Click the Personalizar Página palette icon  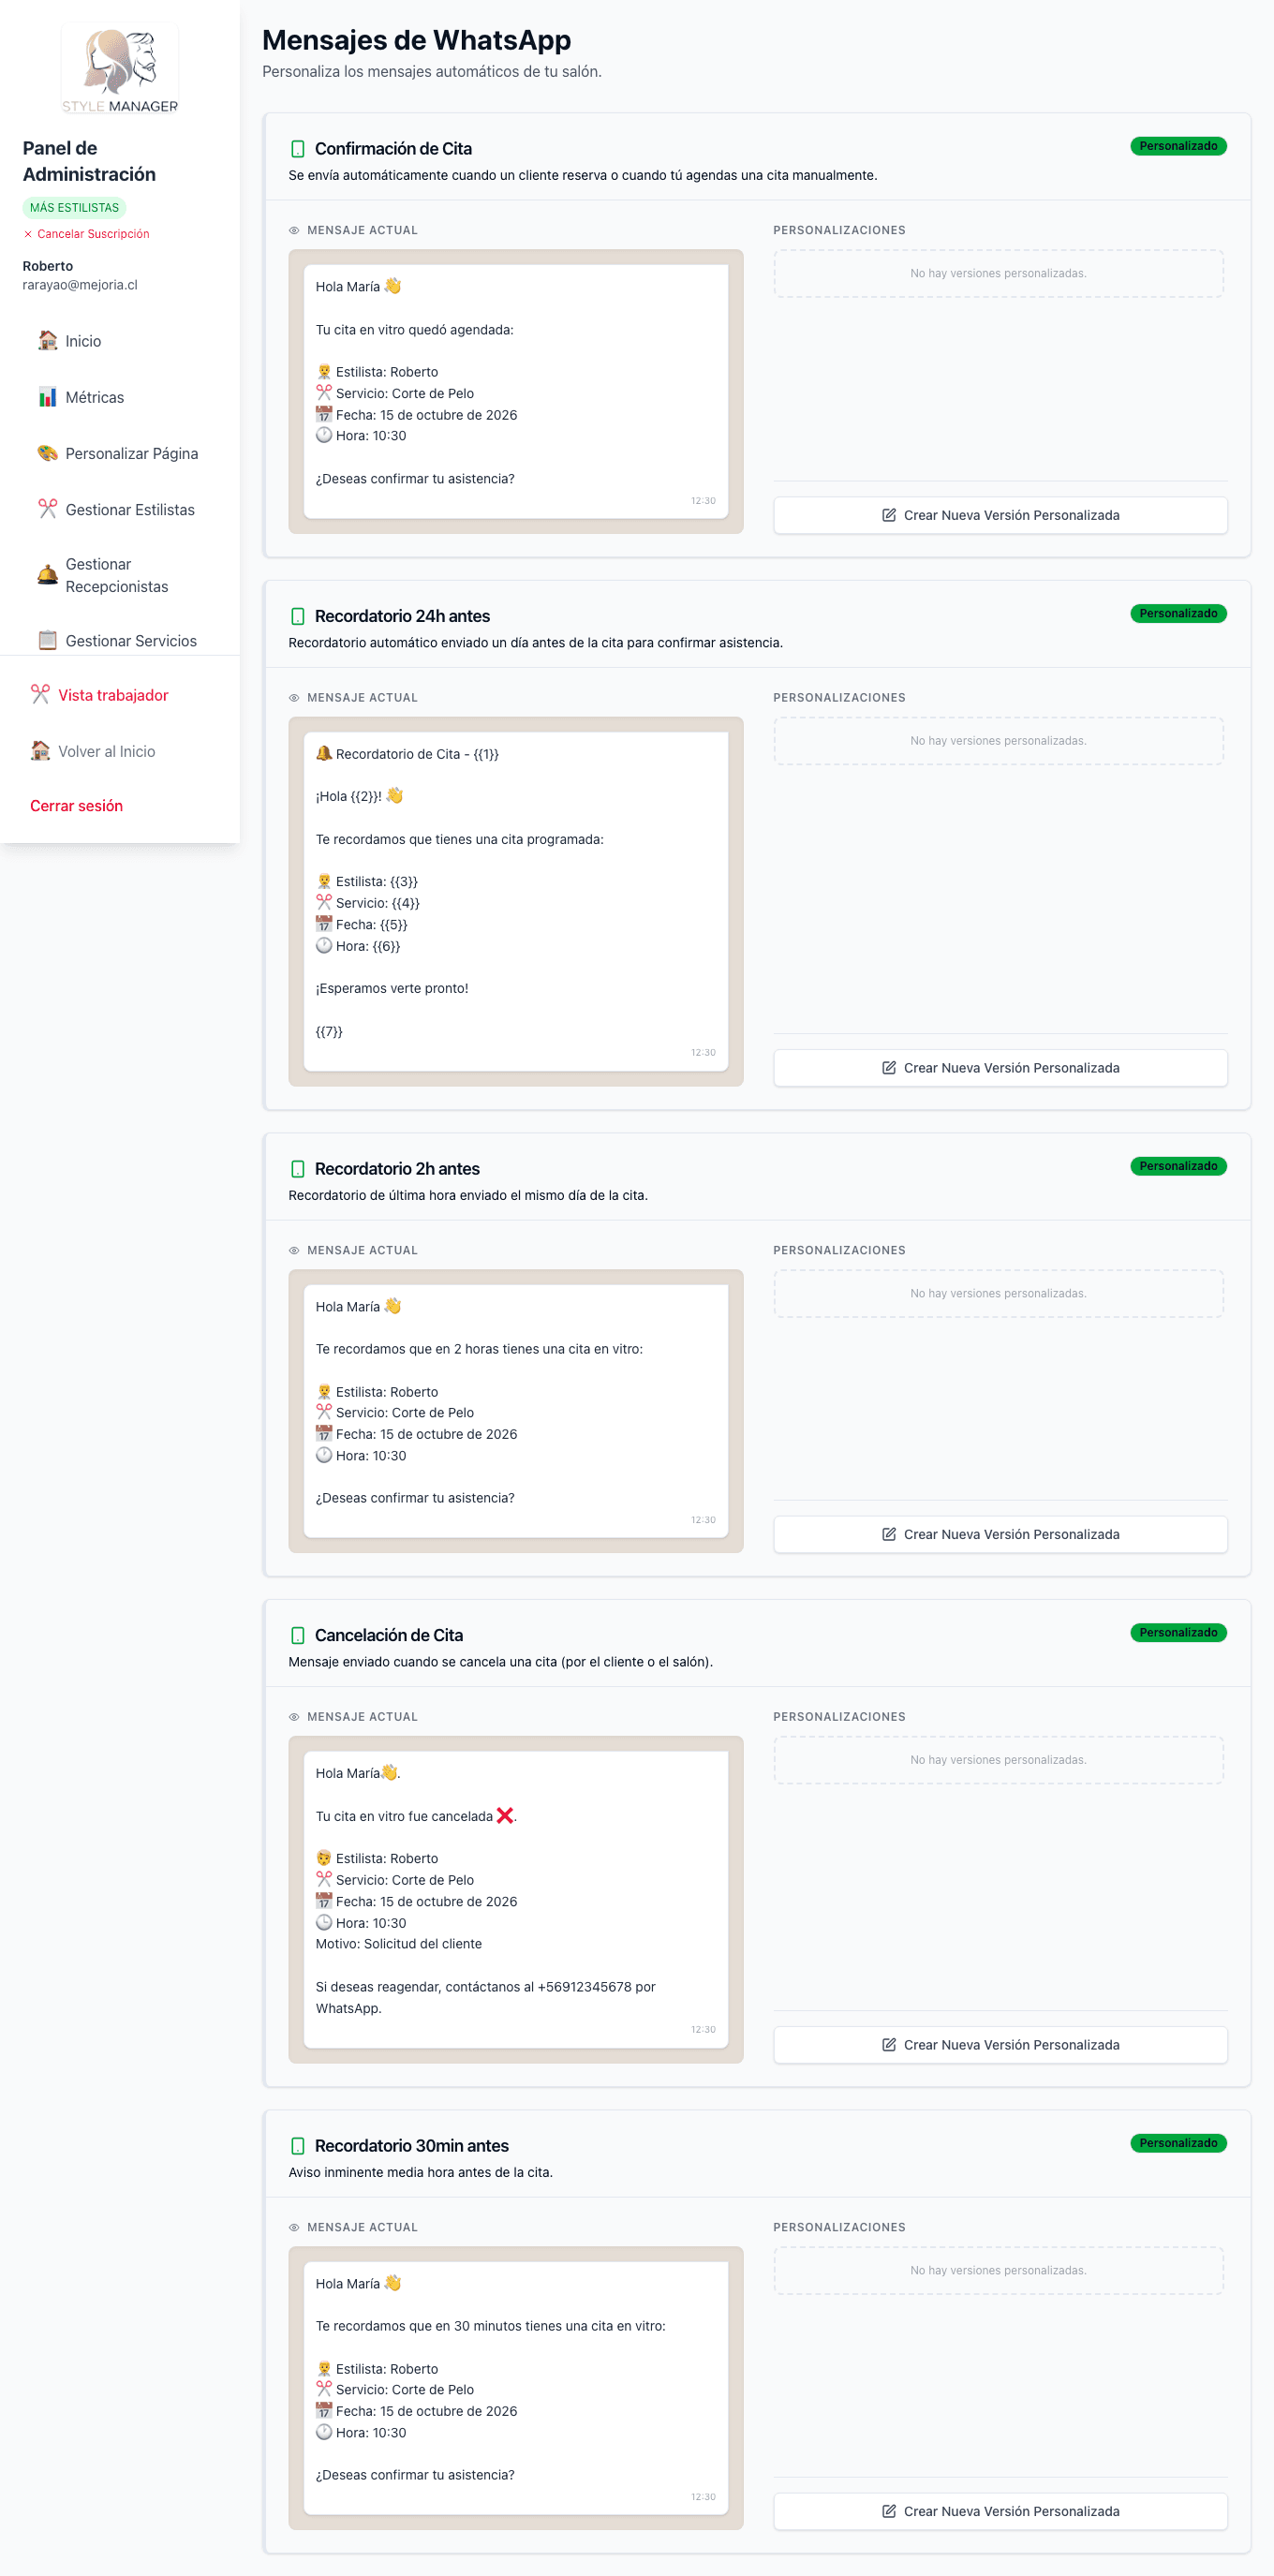point(47,453)
